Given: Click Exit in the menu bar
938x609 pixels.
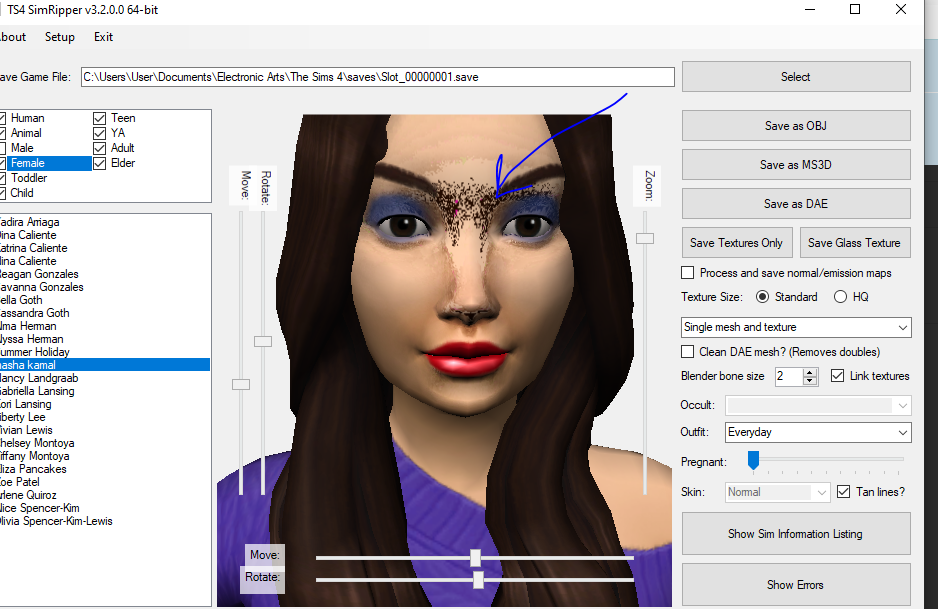Looking at the screenshot, I should pyautogui.click(x=103, y=37).
